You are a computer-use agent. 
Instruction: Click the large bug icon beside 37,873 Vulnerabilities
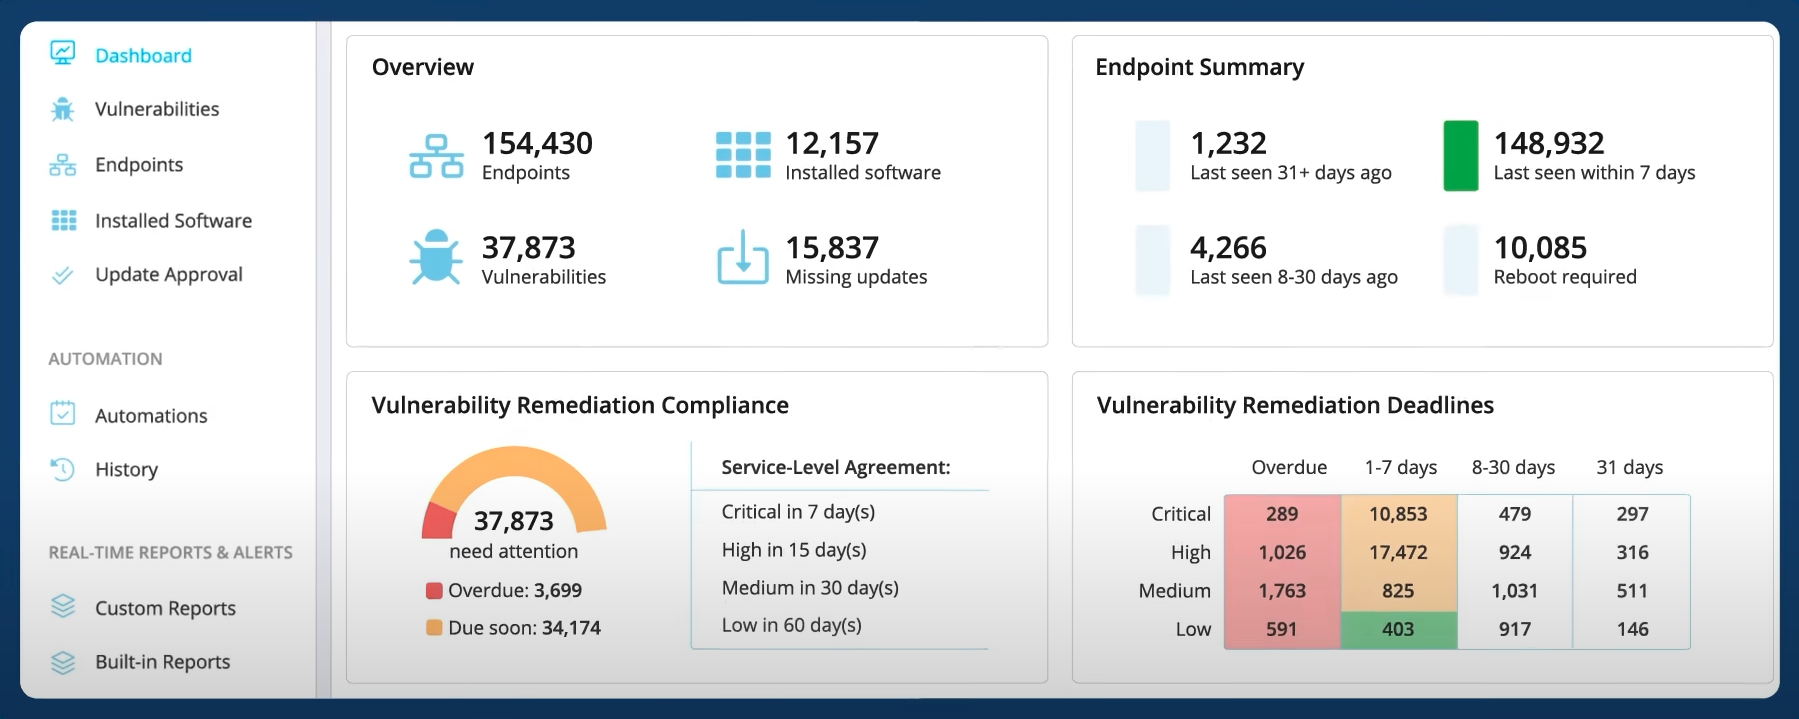tap(436, 258)
